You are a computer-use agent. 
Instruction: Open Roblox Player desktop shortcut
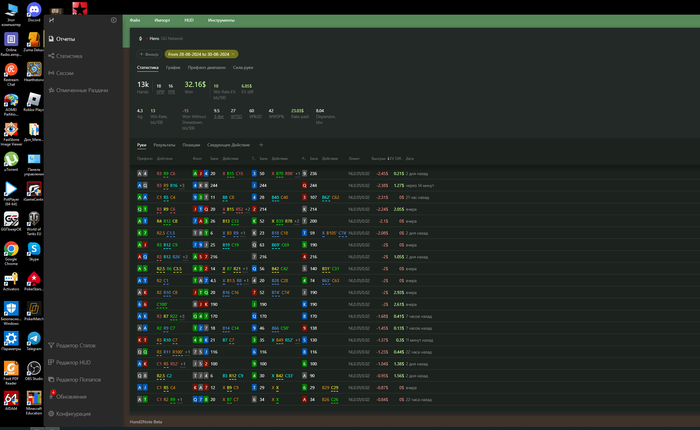34,102
